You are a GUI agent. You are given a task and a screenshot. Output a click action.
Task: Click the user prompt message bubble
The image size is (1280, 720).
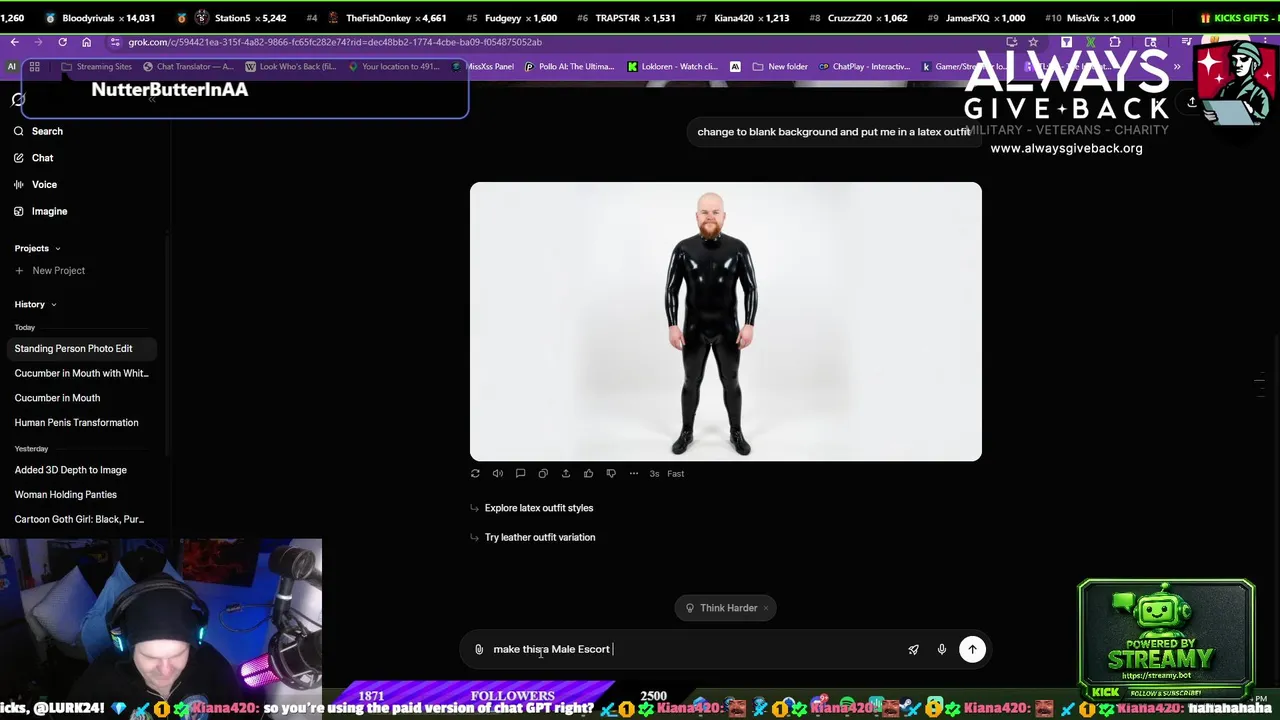click(x=834, y=132)
